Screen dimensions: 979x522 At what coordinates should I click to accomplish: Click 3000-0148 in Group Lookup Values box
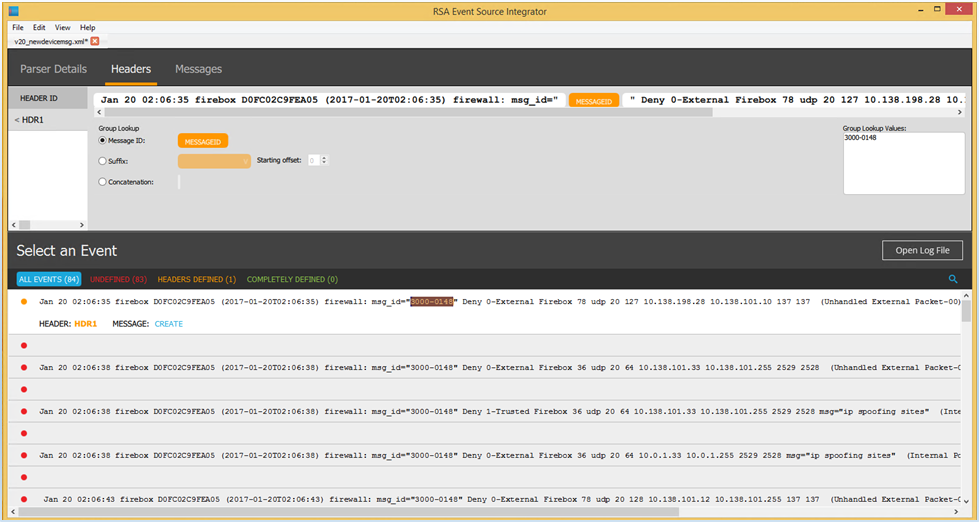point(860,137)
